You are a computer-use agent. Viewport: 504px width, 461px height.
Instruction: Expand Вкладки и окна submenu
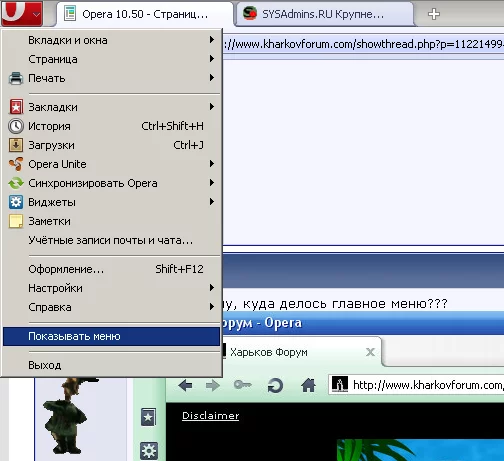[111, 40]
